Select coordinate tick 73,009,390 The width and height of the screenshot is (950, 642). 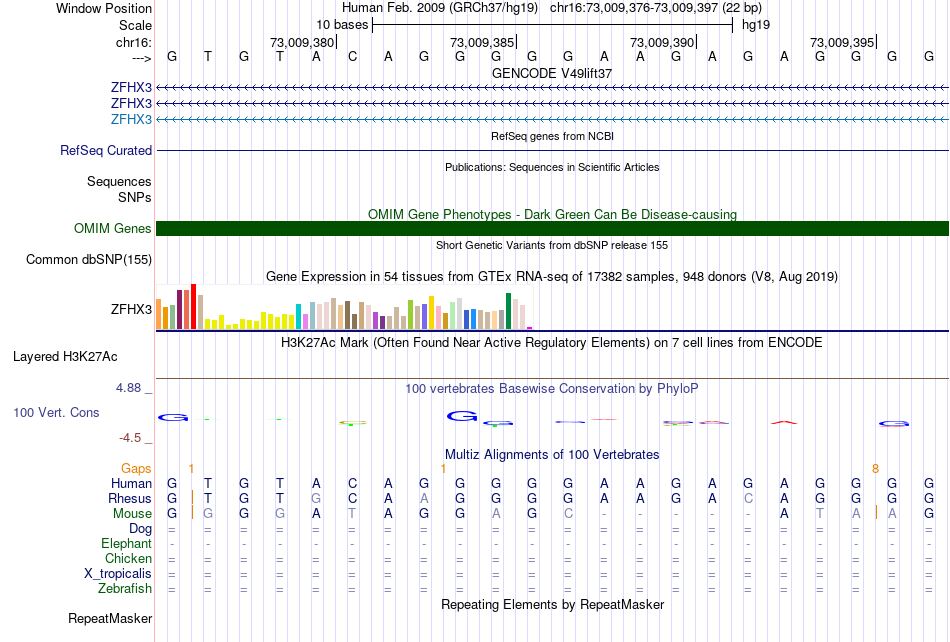pos(662,42)
